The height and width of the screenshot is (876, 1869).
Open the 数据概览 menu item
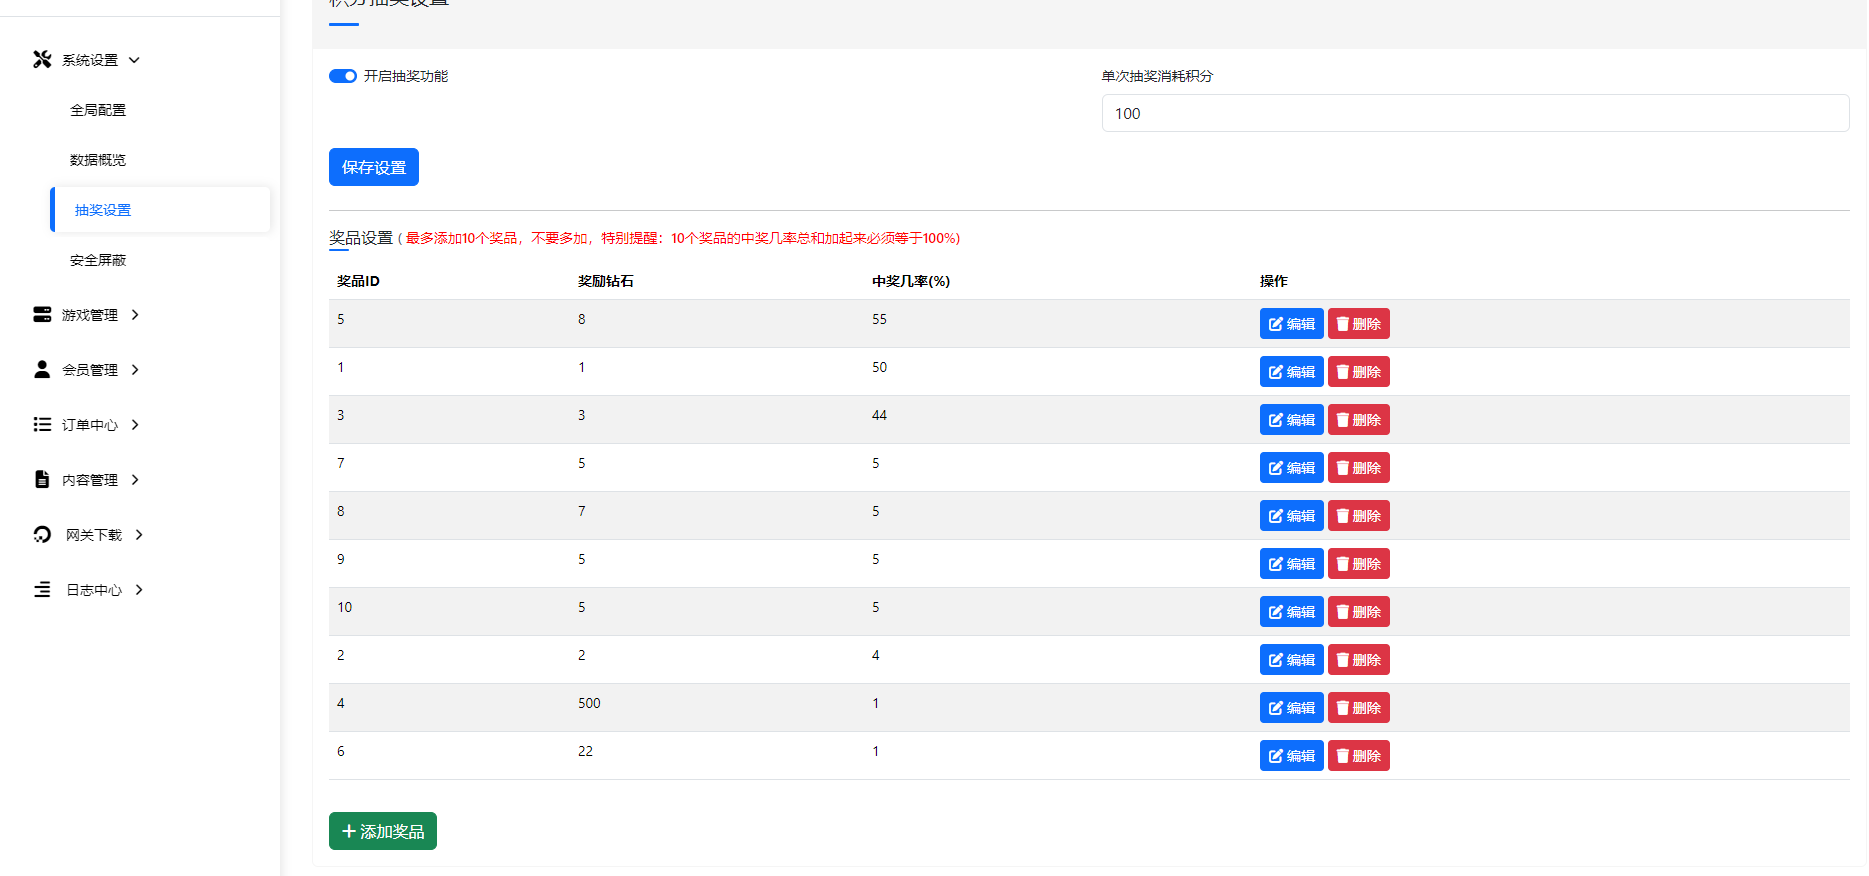coord(98,160)
